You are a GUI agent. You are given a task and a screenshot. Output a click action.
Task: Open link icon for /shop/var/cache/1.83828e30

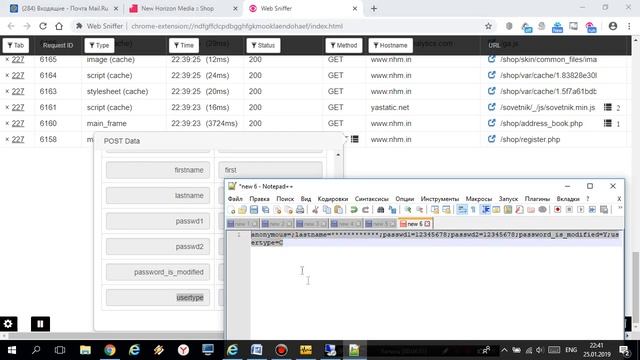[x=491, y=75]
